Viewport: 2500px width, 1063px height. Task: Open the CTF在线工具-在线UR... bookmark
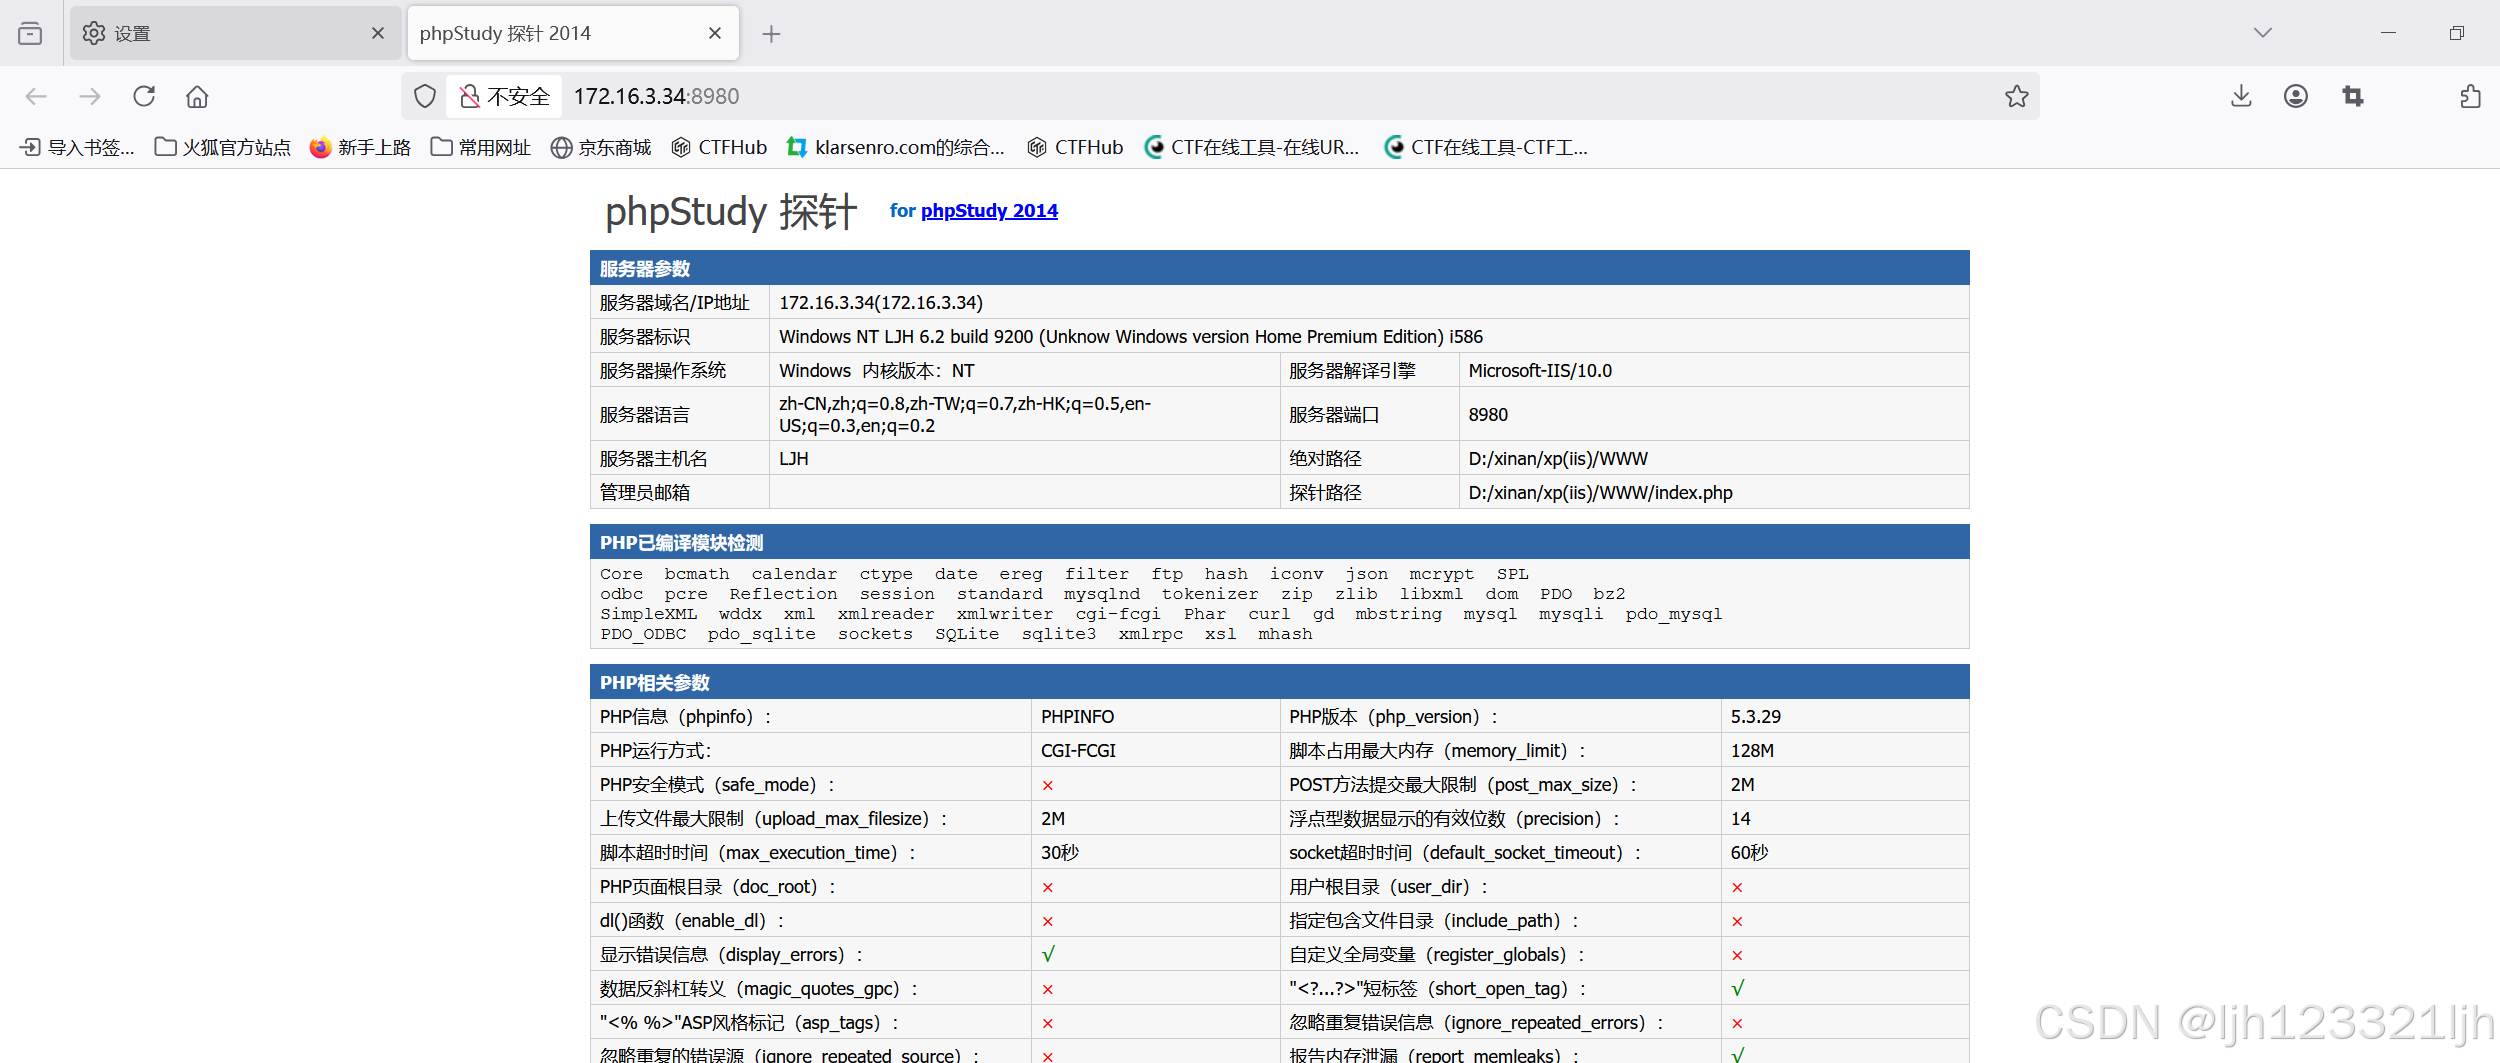point(1252,147)
